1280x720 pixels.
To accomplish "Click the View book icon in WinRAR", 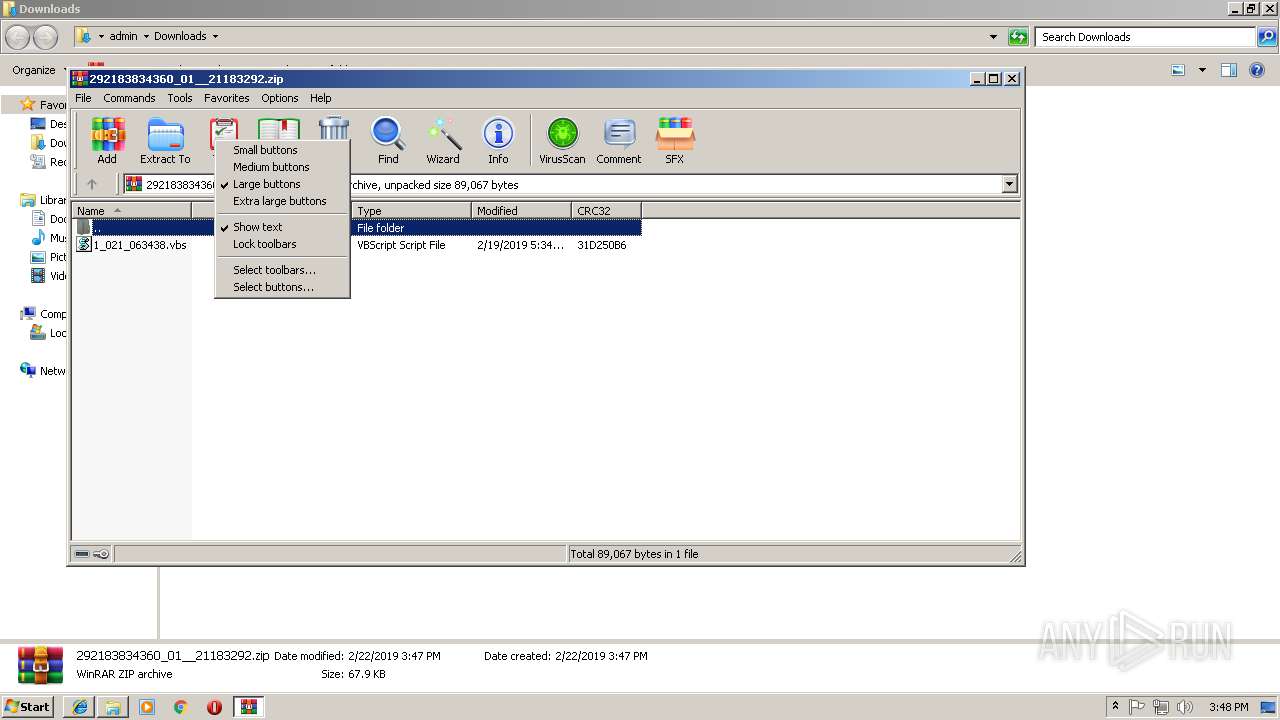I will pyautogui.click(x=278, y=129).
